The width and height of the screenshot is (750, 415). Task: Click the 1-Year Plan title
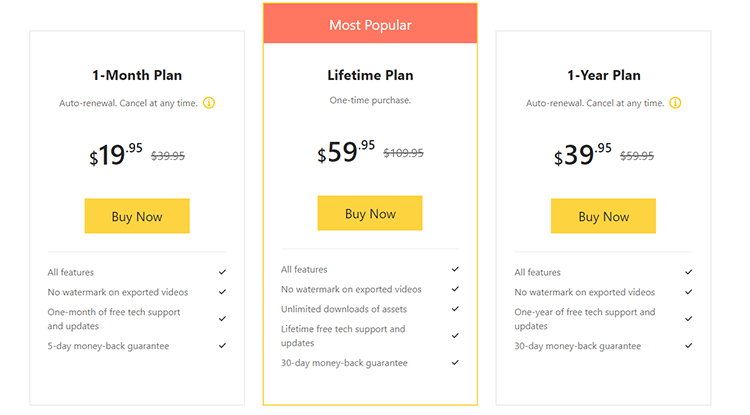click(x=603, y=75)
